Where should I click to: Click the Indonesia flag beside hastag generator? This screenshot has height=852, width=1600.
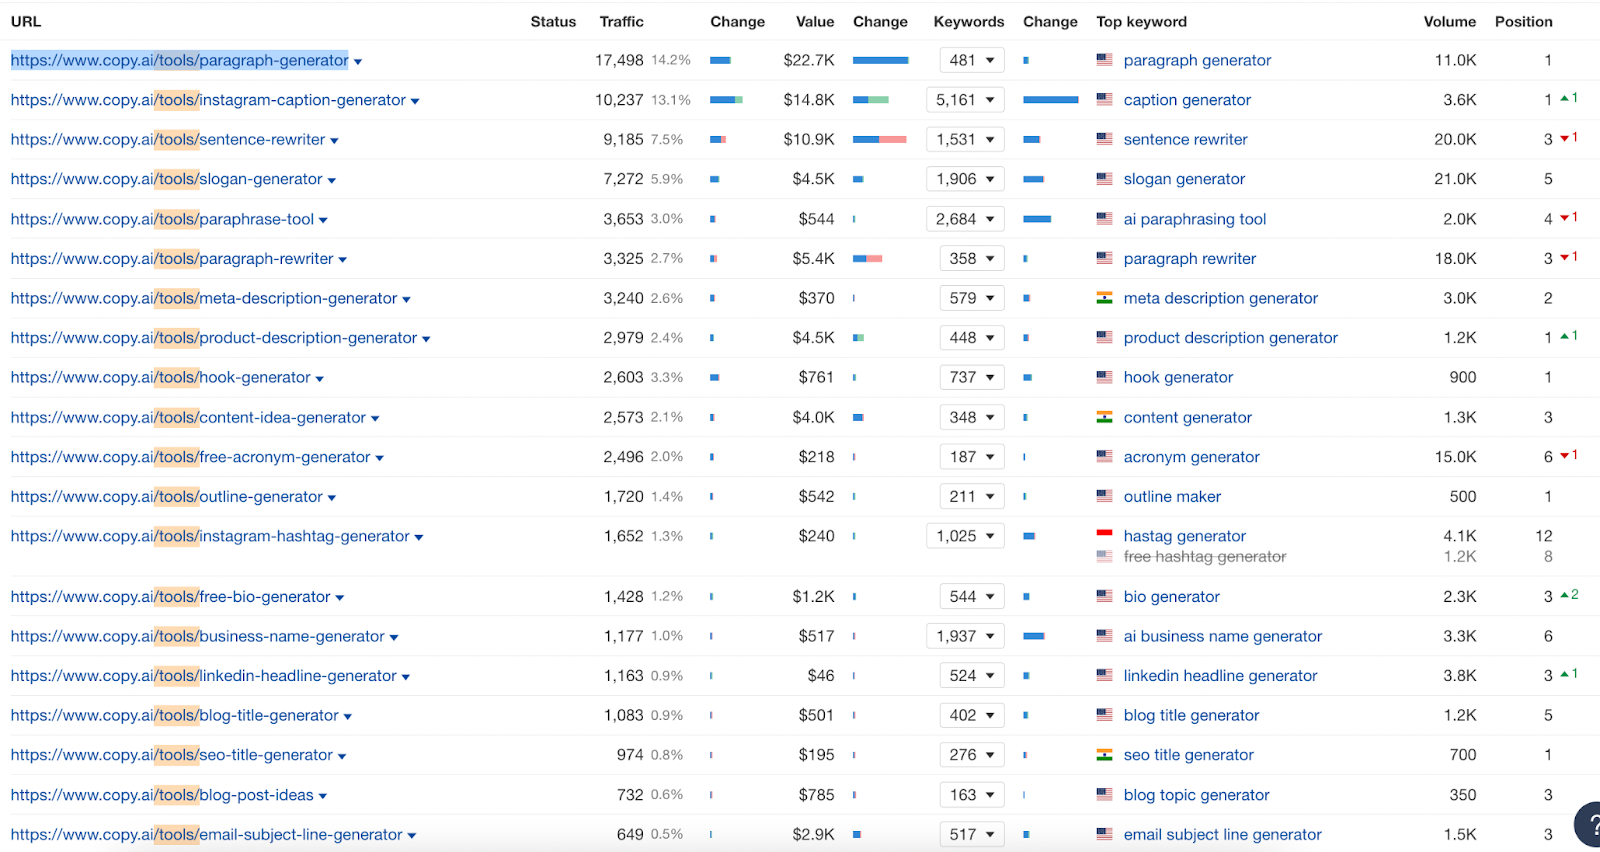tap(1104, 536)
